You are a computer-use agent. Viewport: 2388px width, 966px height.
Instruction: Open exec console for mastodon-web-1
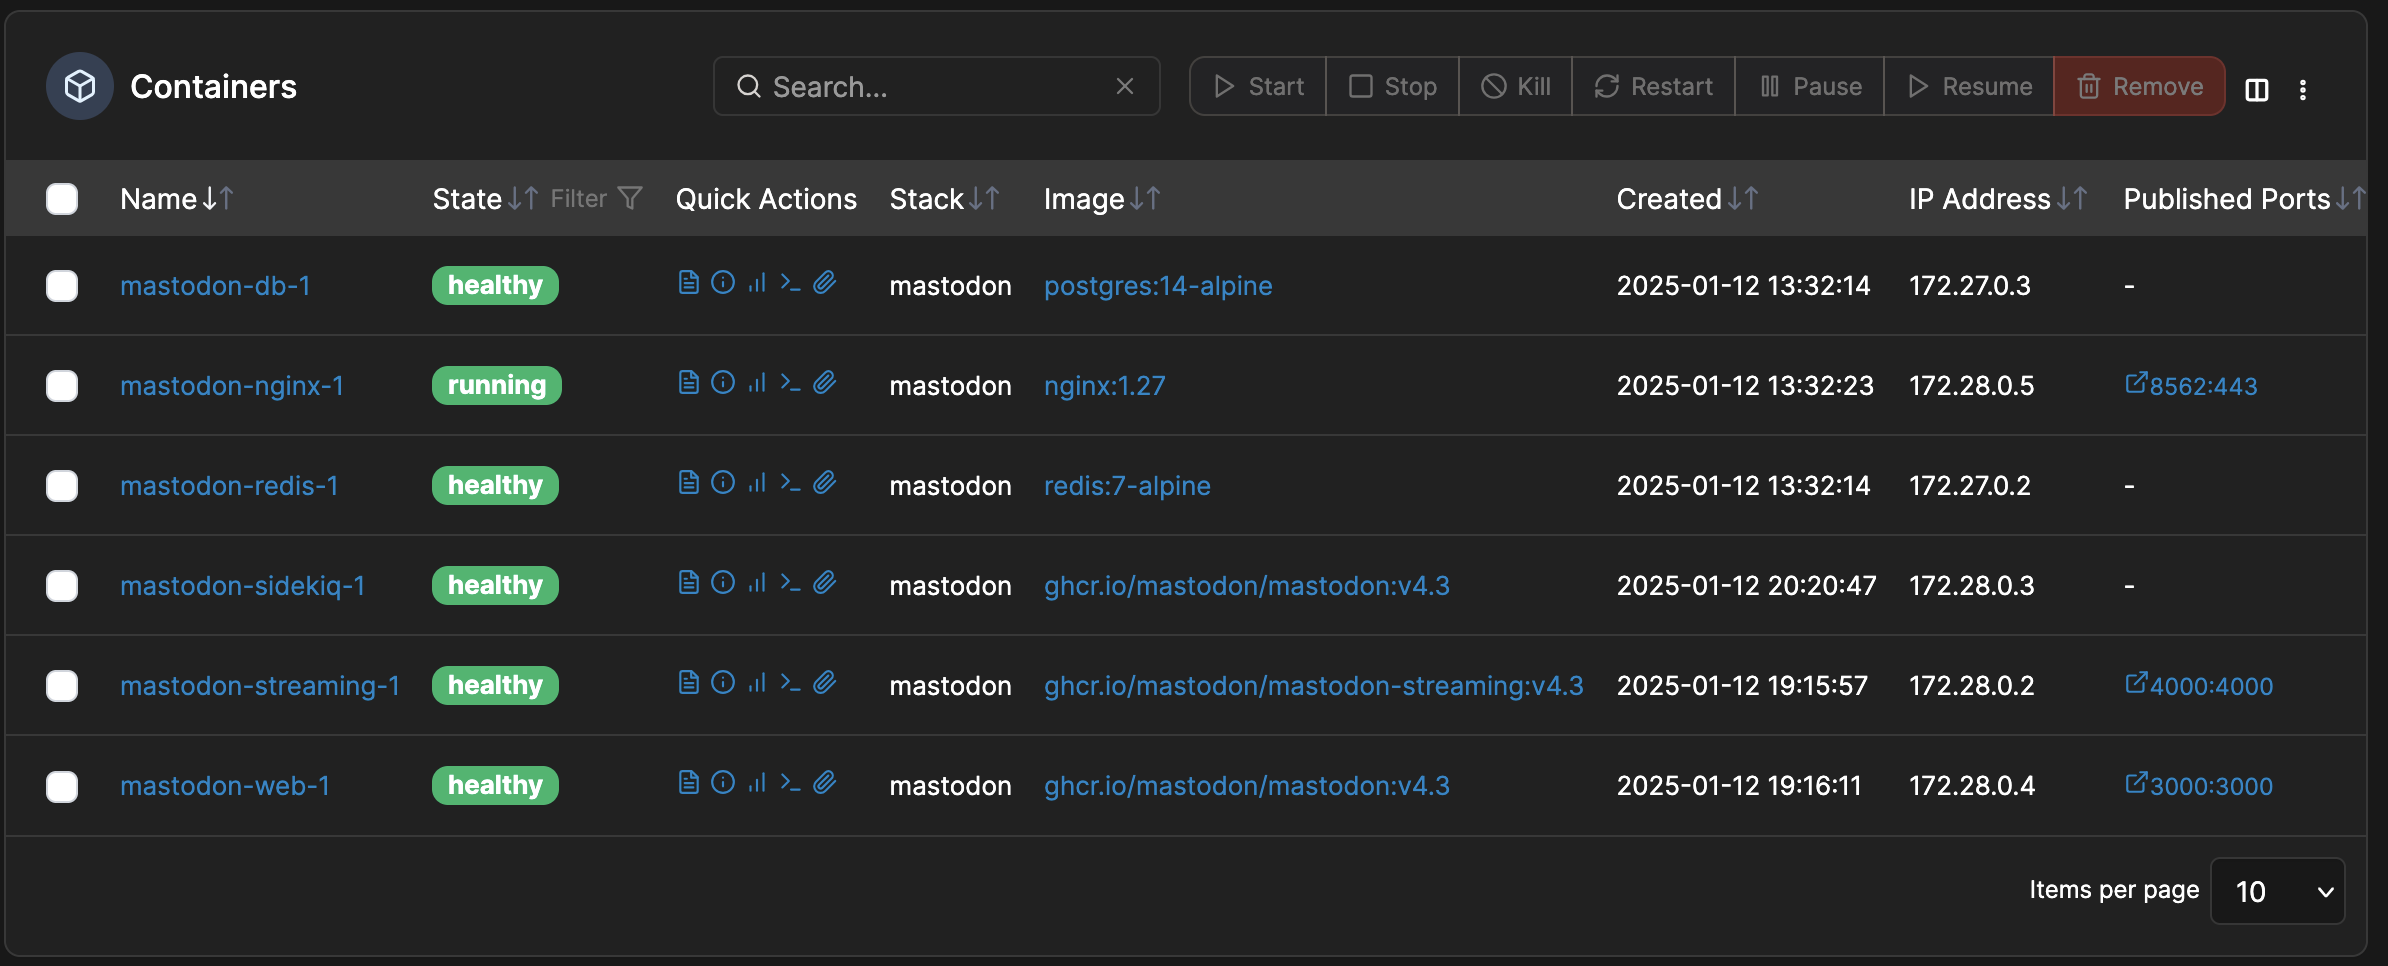pos(790,783)
